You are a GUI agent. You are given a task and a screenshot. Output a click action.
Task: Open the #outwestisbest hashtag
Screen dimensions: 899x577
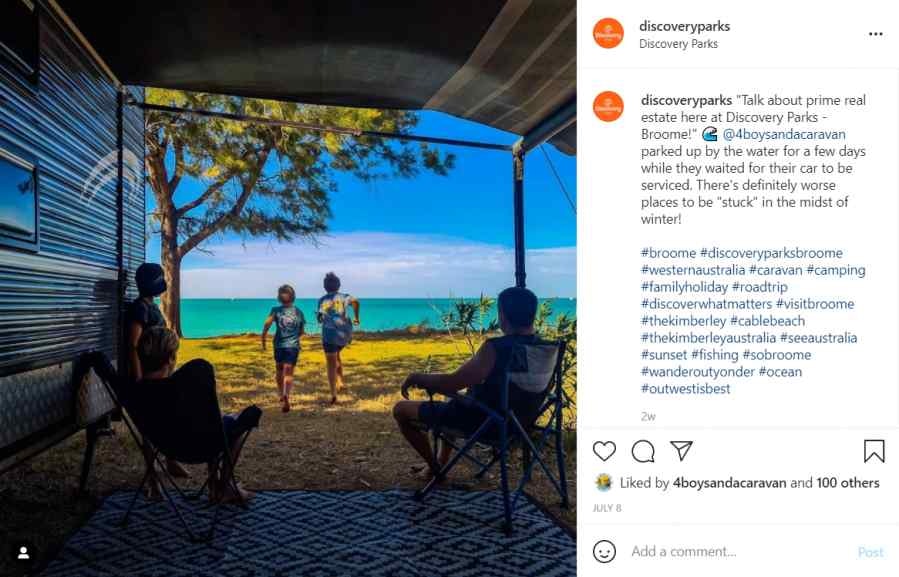[x=686, y=388]
